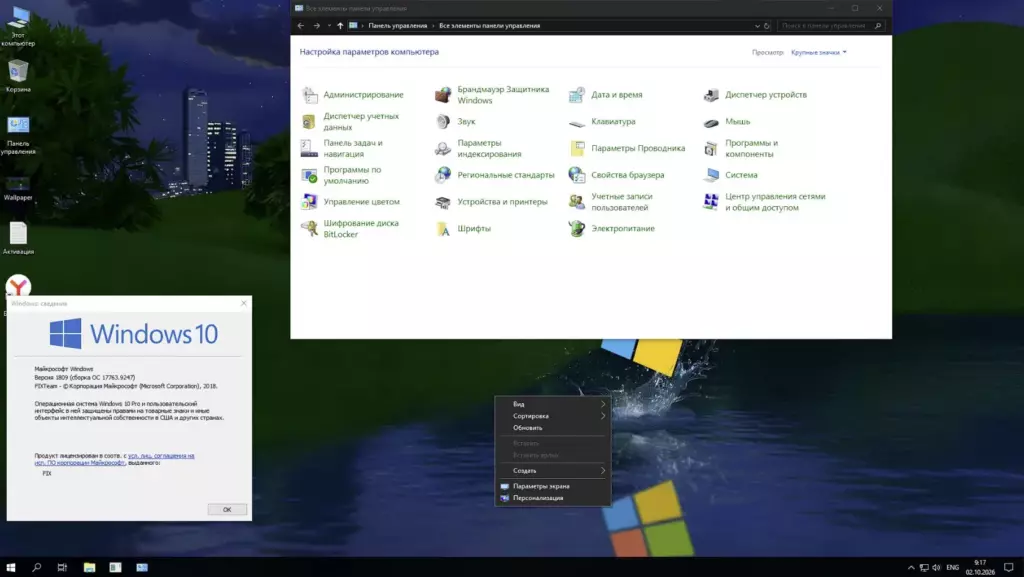Open the Устройства и принтеры icon

coord(443,202)
